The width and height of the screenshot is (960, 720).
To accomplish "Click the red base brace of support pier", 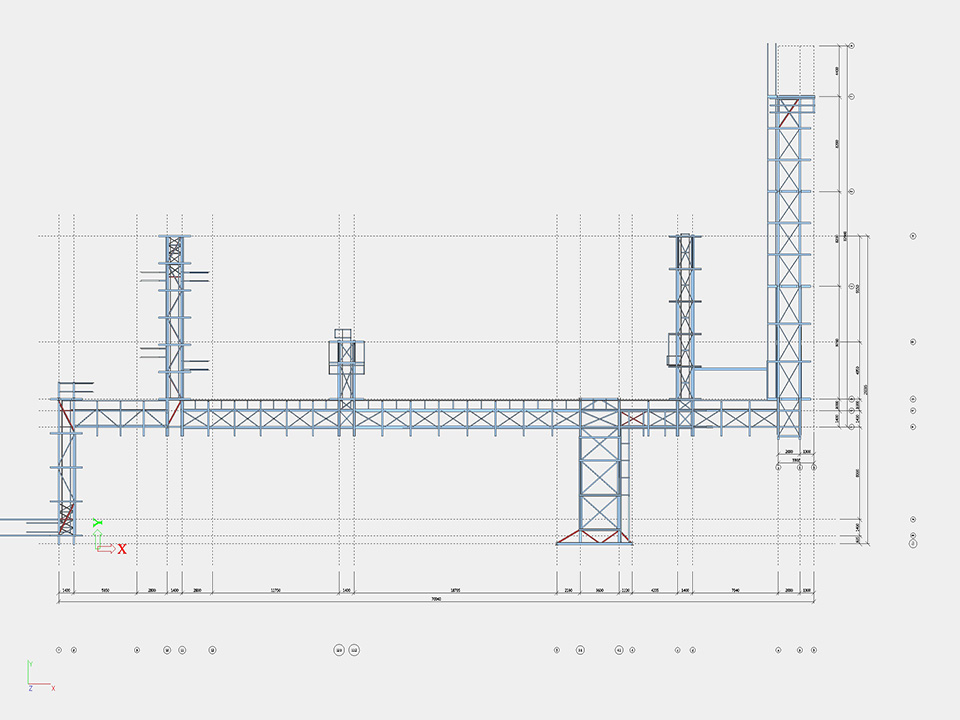I will tap(573, 538).
